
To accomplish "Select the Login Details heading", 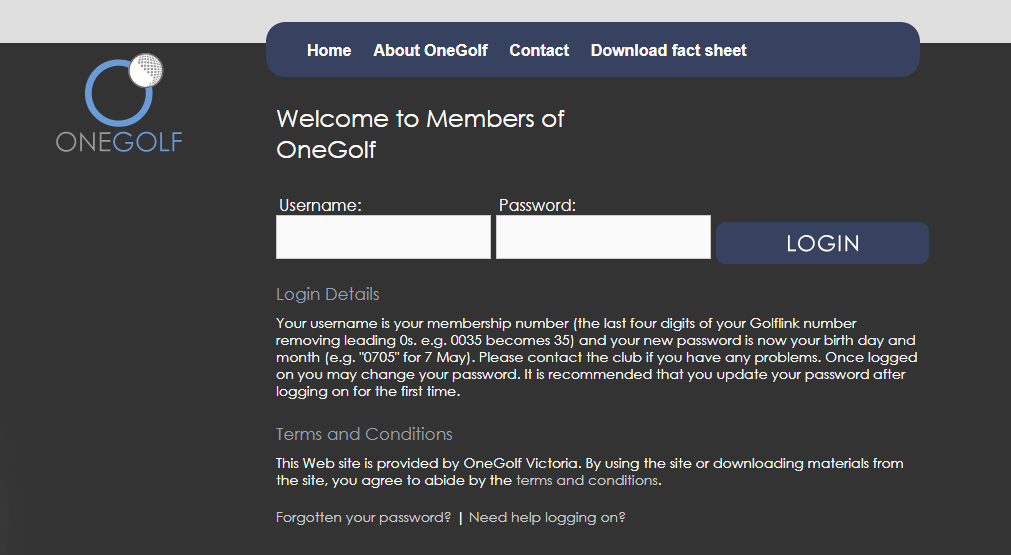I will tap(328, 294).
